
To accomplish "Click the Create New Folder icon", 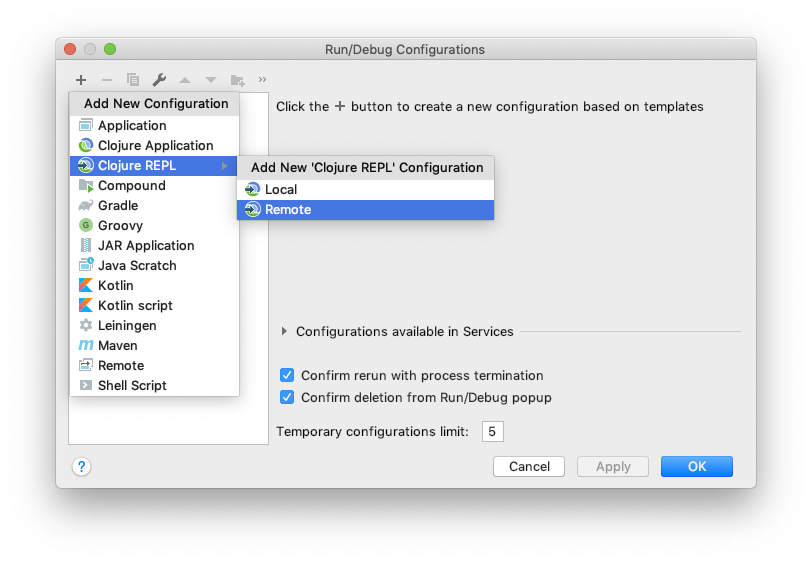I will click(238, 80).
